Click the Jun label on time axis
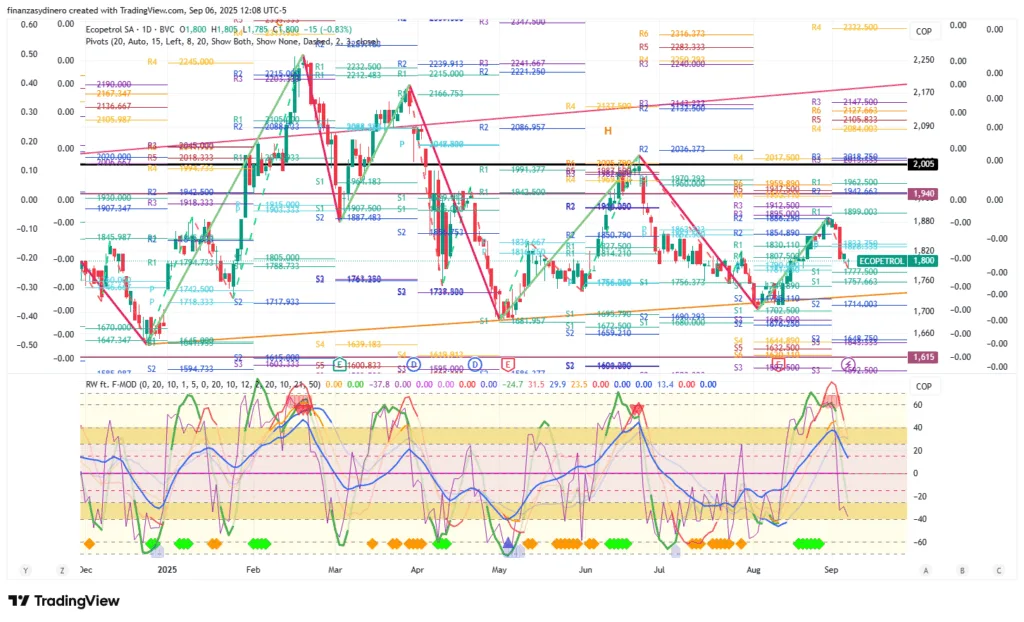This screenshot has height=622, width=1024. 585,570
